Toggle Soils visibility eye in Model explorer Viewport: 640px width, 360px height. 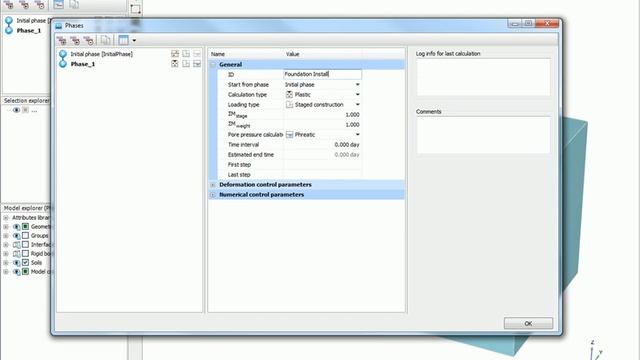(17, 263)
